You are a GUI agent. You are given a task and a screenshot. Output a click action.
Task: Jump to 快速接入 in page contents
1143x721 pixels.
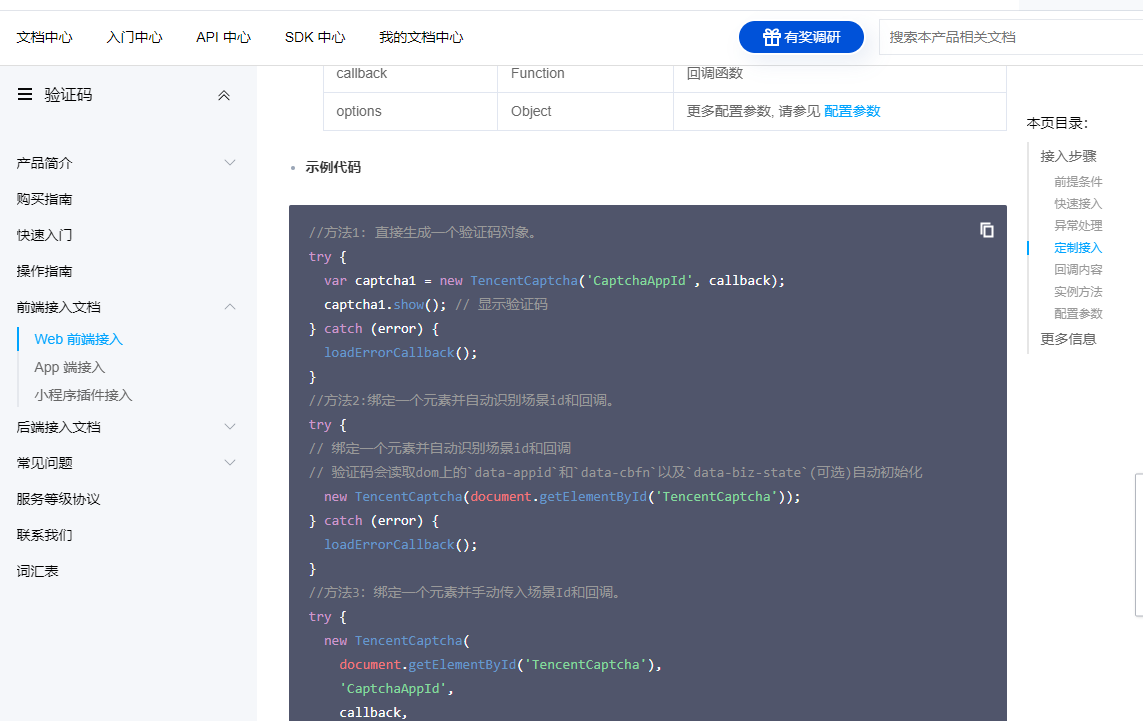(x=1078, y=203)
